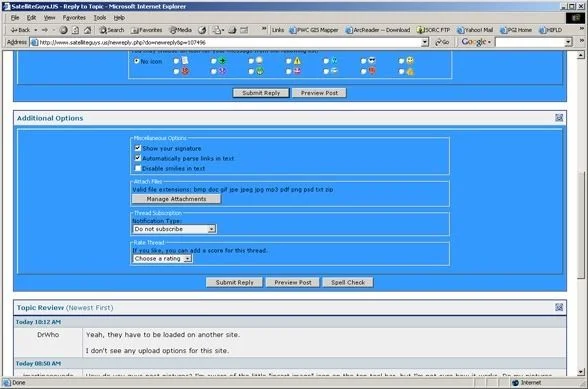The height and width of the screenshot is (389, 588).
Task: Click the Home icon in toolbar
Action: tap(88, 30)
